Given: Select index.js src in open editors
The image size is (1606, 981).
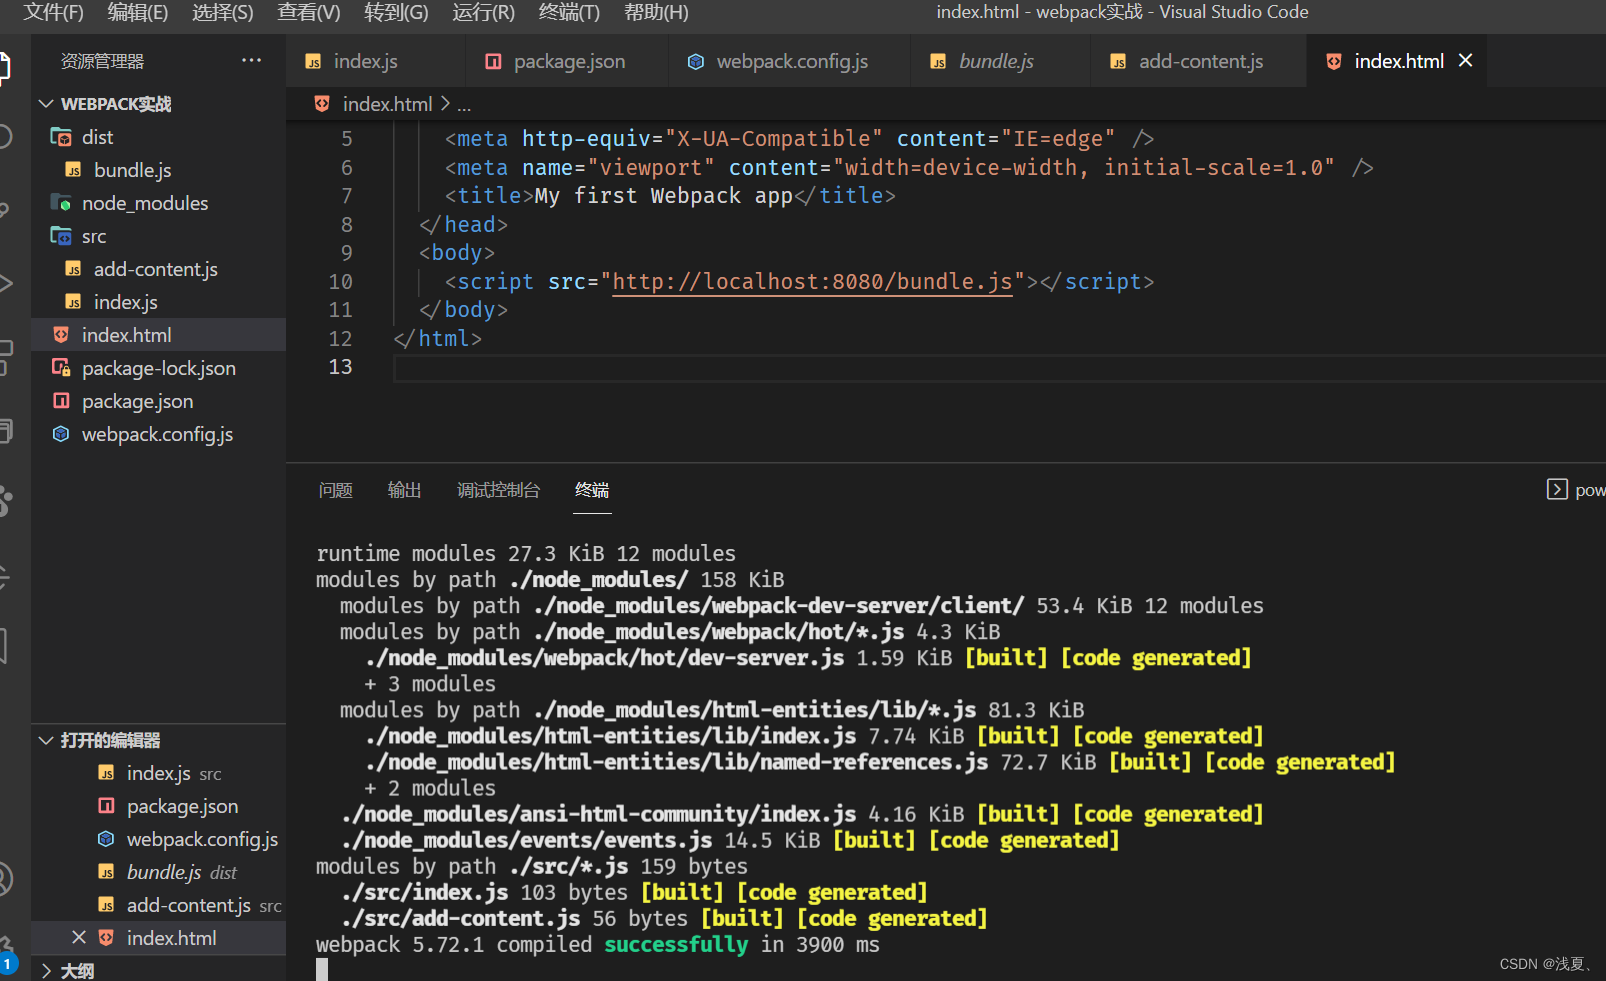Looking at the screenshot, I should (x=158, y=773).
